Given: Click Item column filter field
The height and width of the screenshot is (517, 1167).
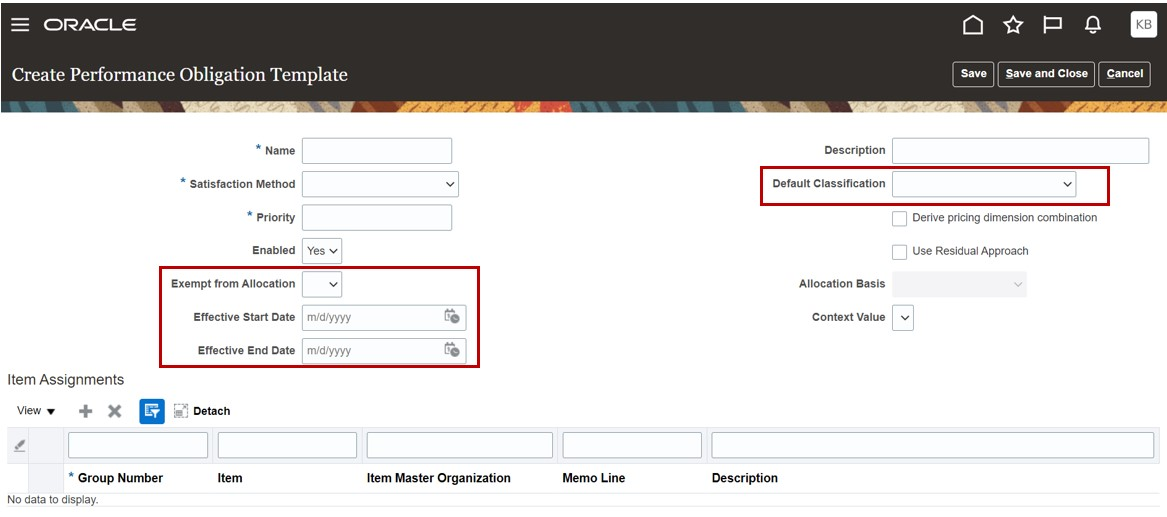Looking at the screenshot, I should pyautogui.click(x=287, y=445).
